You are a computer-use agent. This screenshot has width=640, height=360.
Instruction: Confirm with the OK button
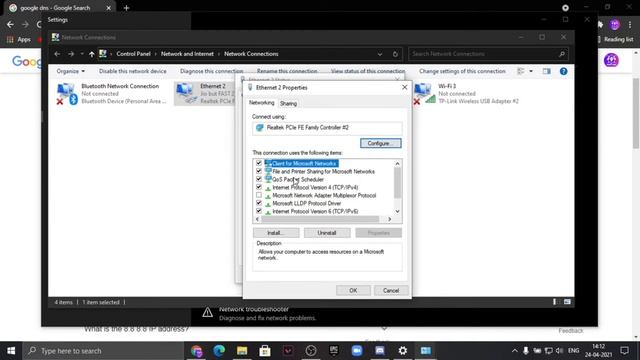pos(353,290)
